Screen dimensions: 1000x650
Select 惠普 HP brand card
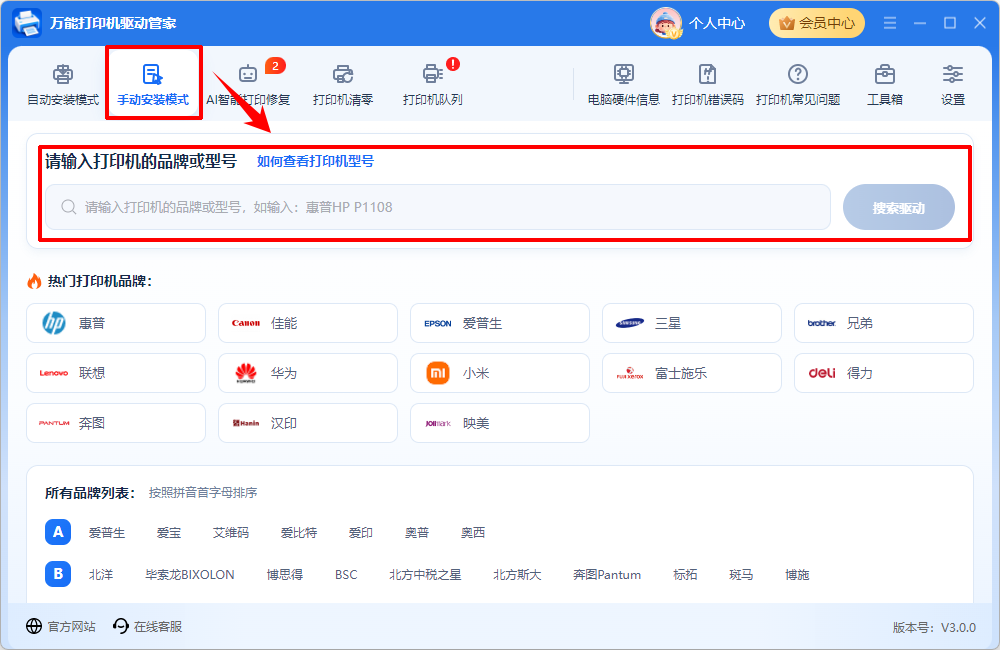(x=116, y=323)
